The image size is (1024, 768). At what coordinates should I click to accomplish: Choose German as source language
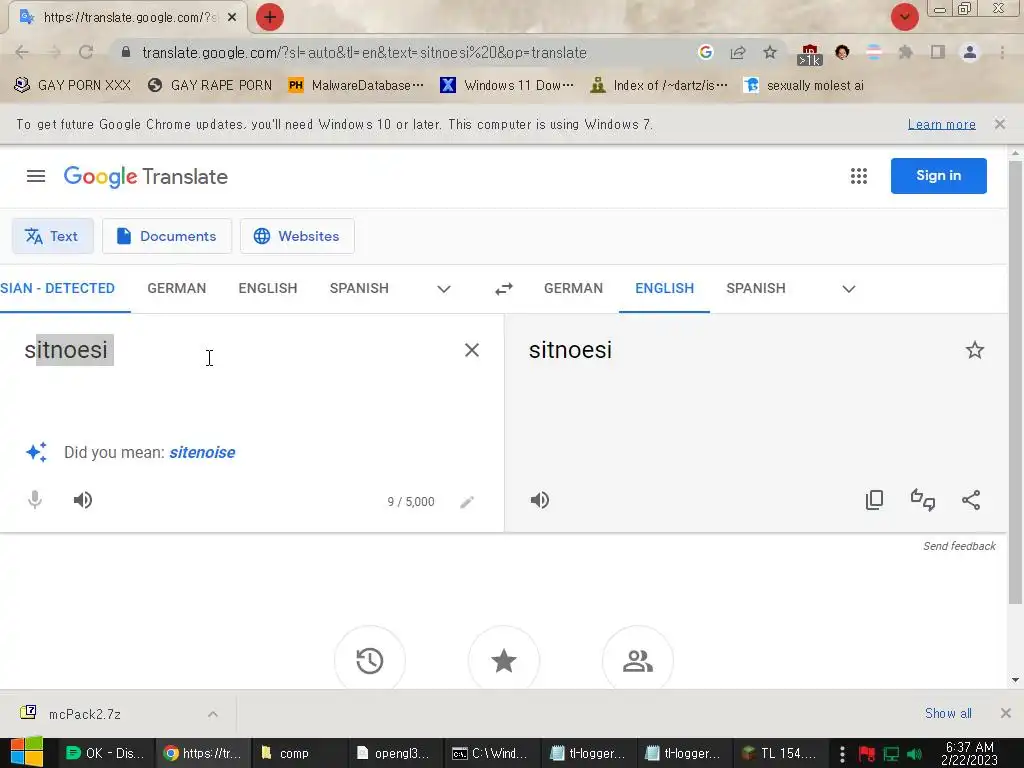(x=176, y=288)
